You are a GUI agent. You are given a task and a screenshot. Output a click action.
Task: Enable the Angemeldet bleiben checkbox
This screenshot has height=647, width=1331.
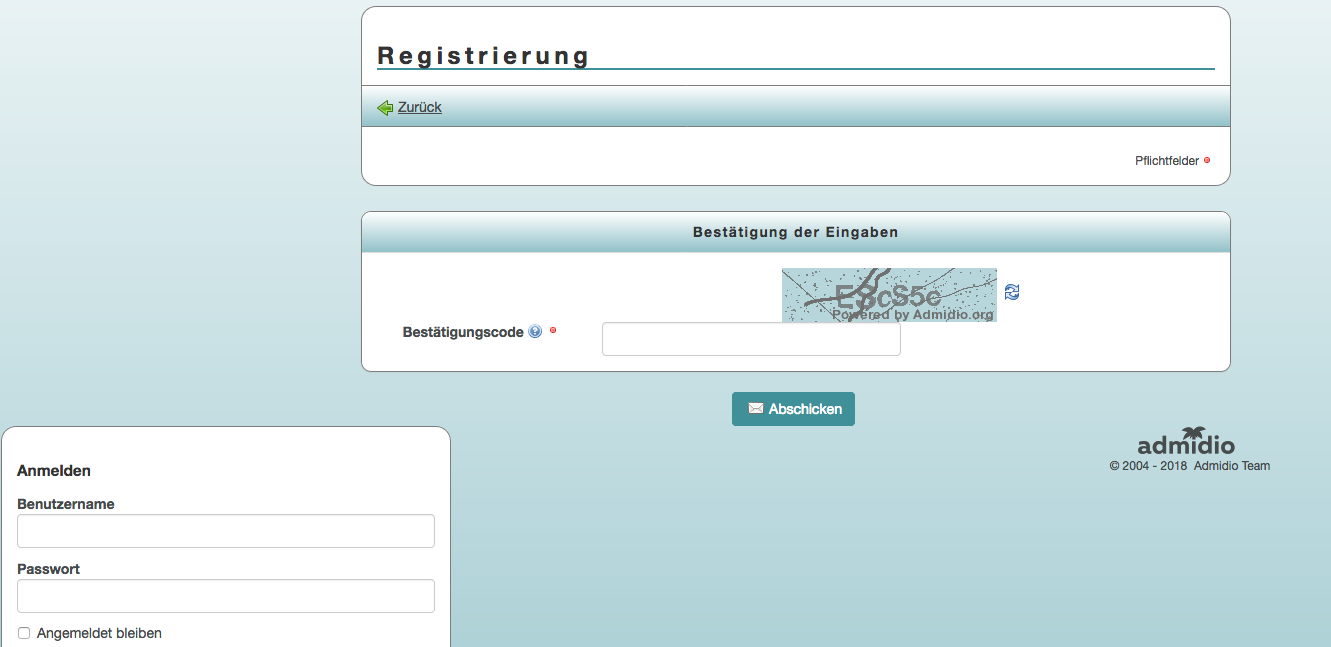(24, 633)
